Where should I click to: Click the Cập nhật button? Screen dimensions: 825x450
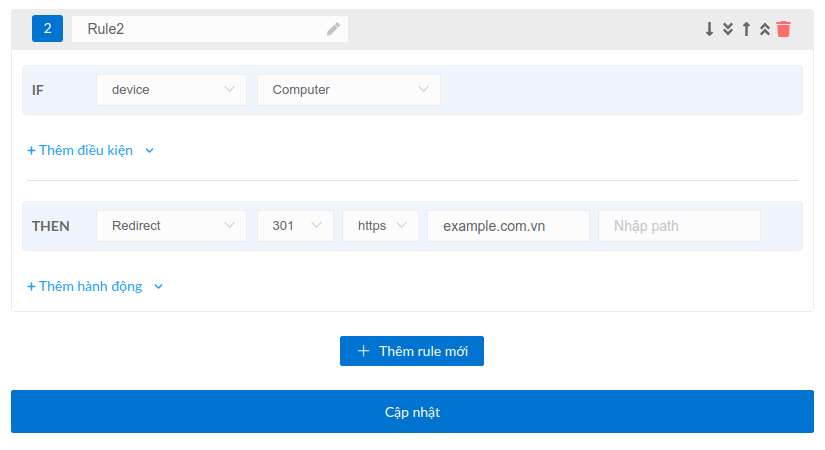[412, 412]
